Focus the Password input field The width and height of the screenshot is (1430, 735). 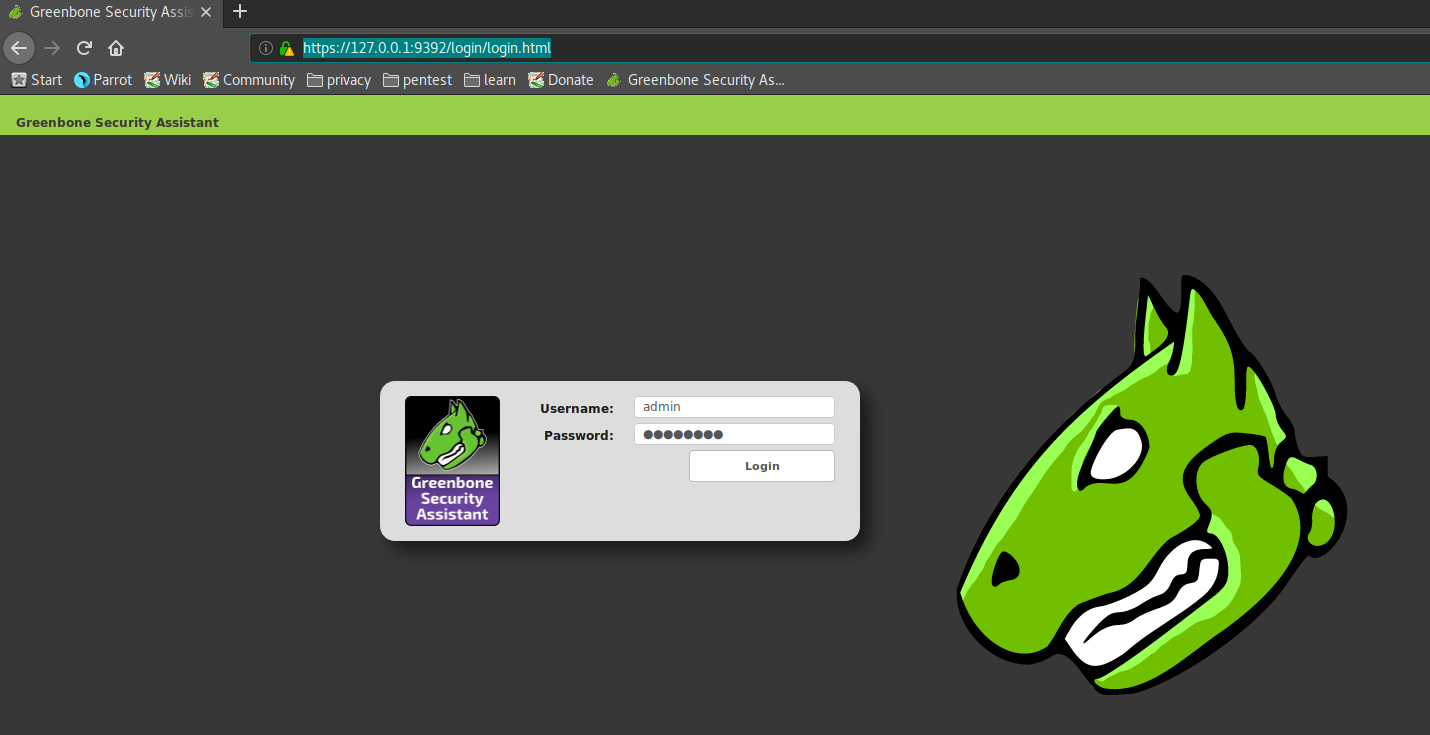[734, 434]
